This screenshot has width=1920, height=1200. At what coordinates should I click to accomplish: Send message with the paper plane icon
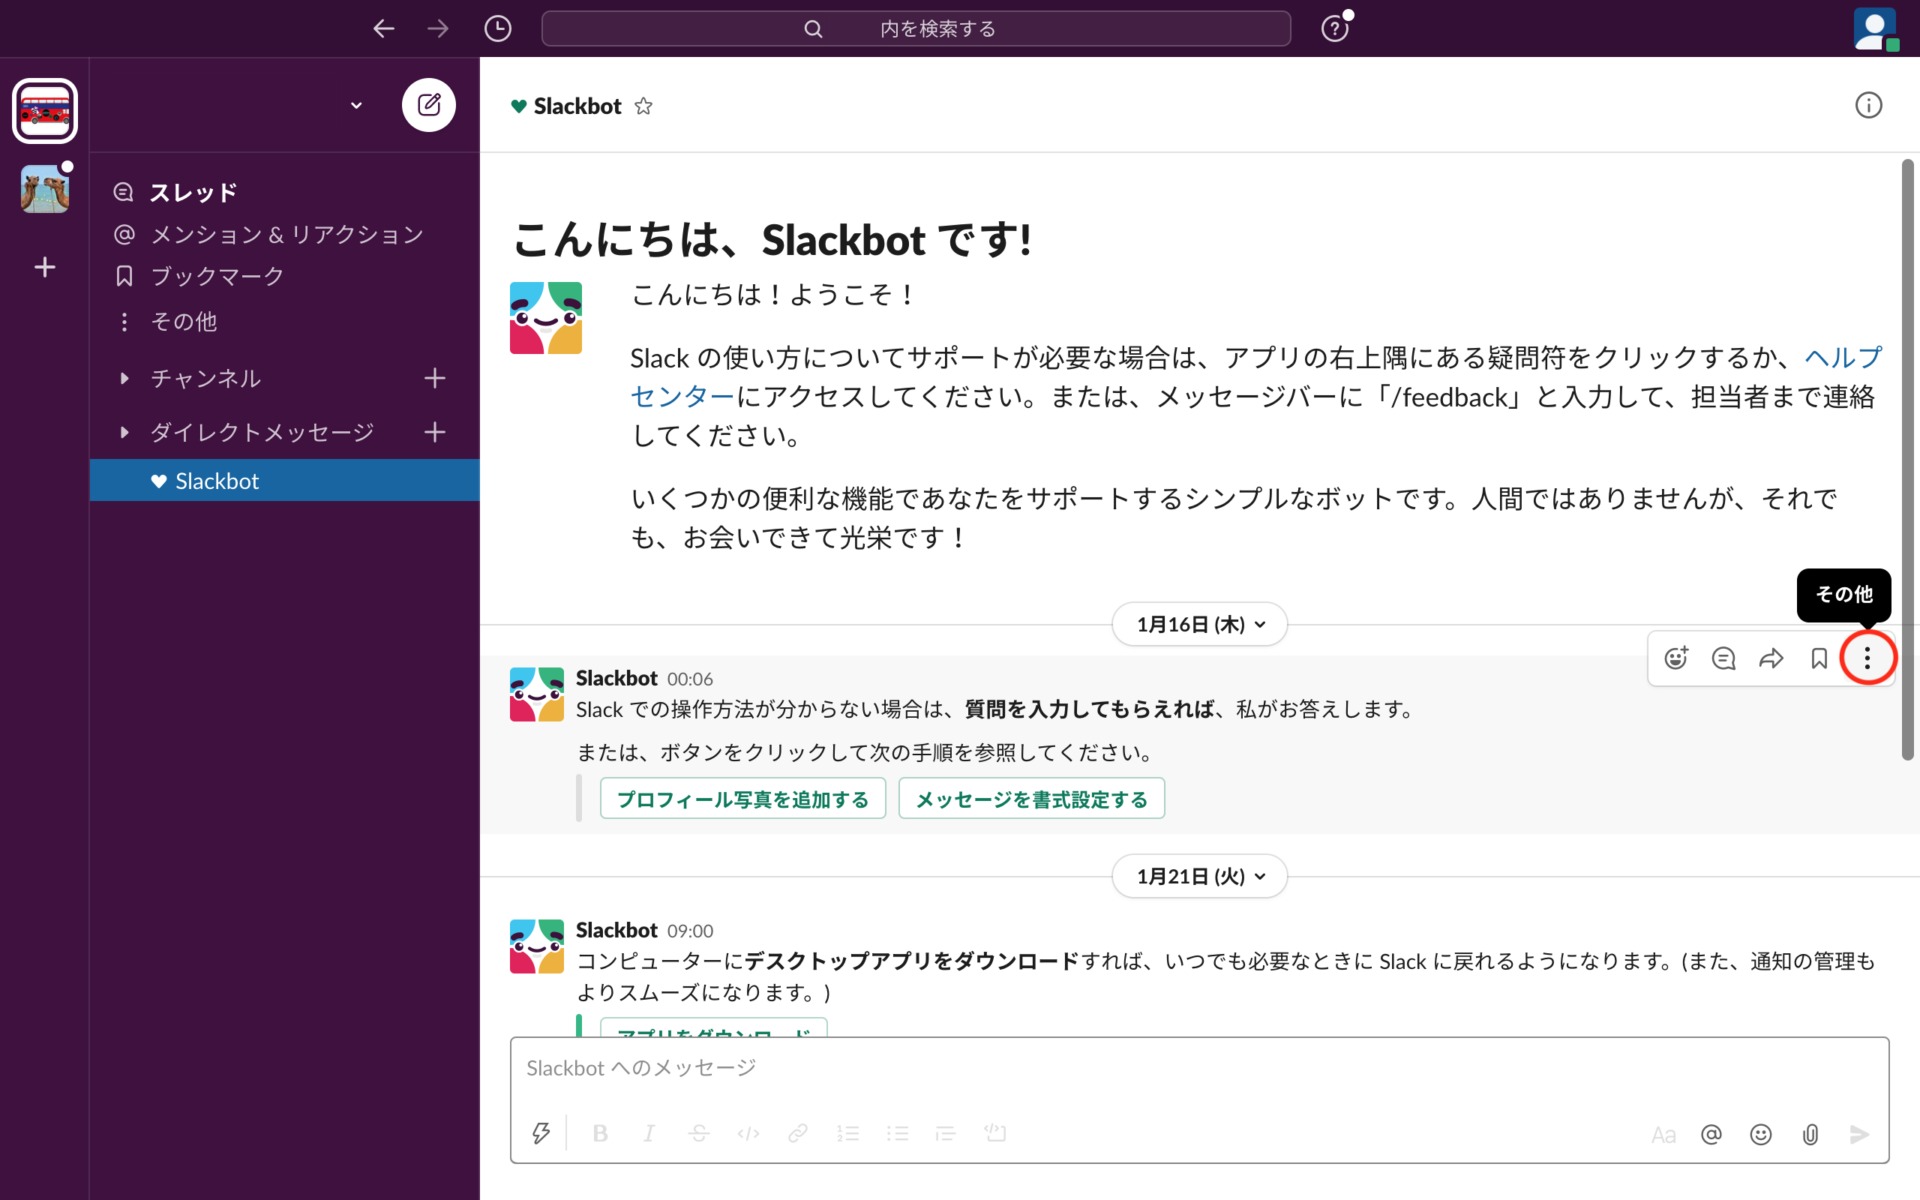coord(1859,1134)
